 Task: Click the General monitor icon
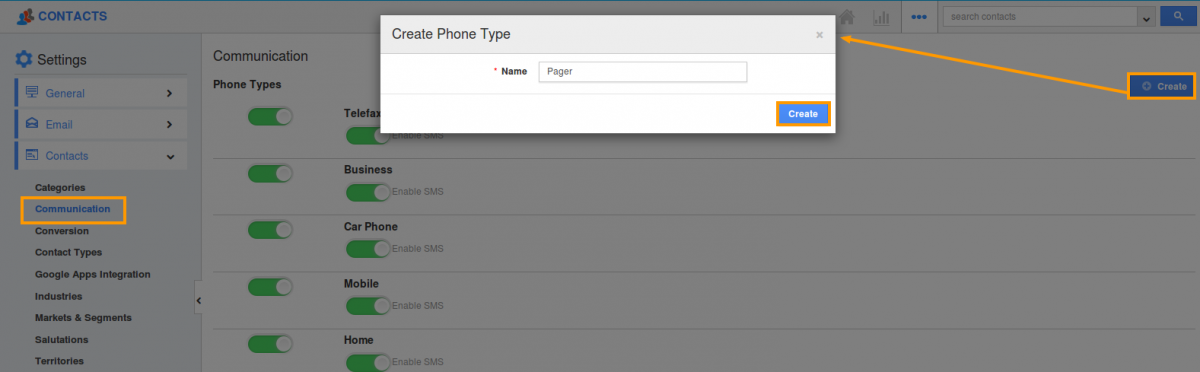[32, 93]
